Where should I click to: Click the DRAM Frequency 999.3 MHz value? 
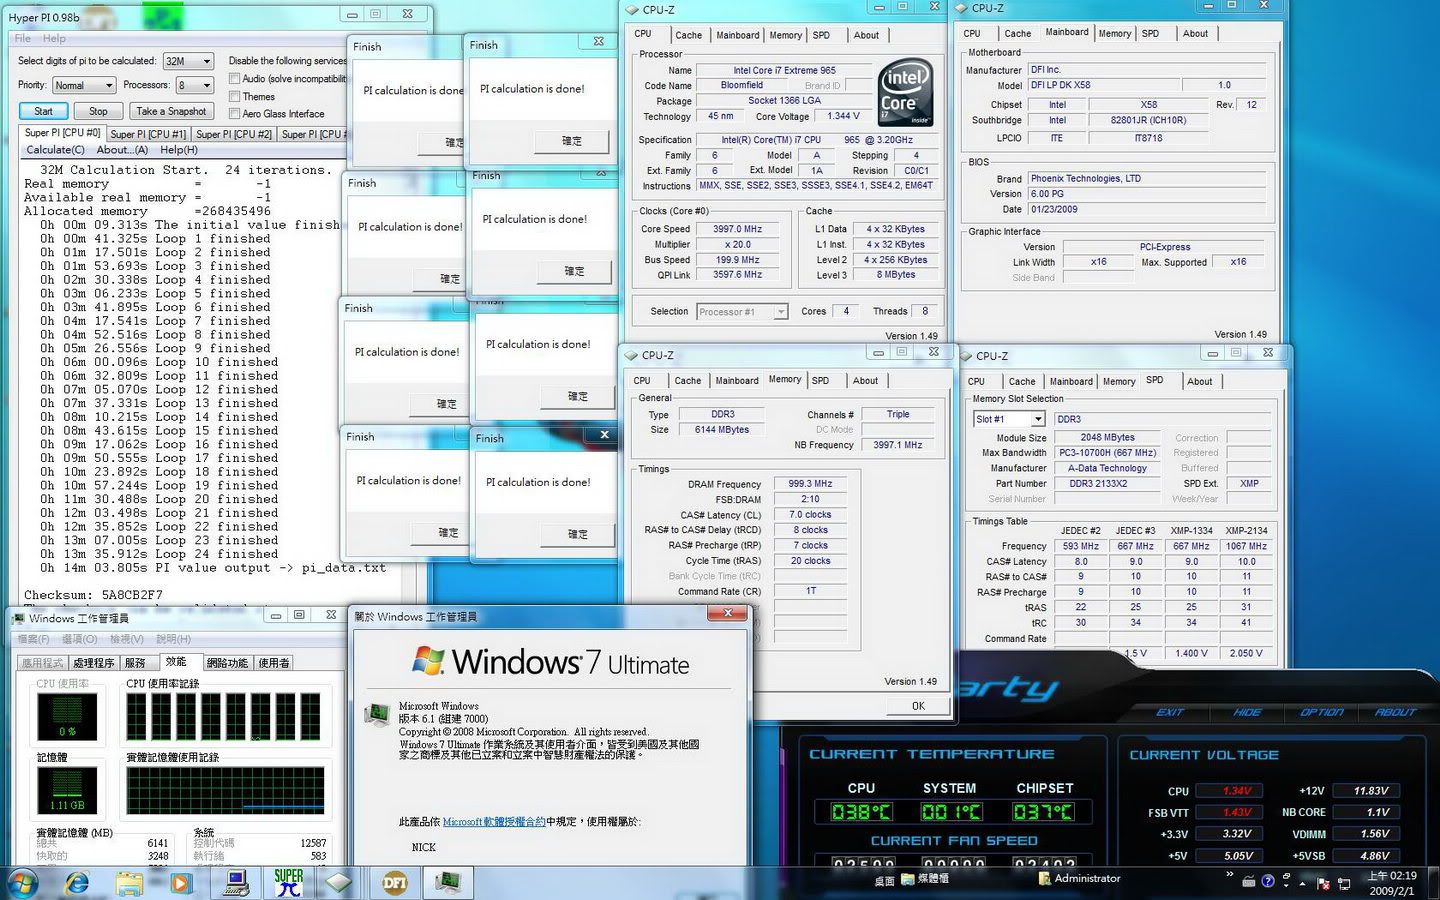tap(810, 484)
